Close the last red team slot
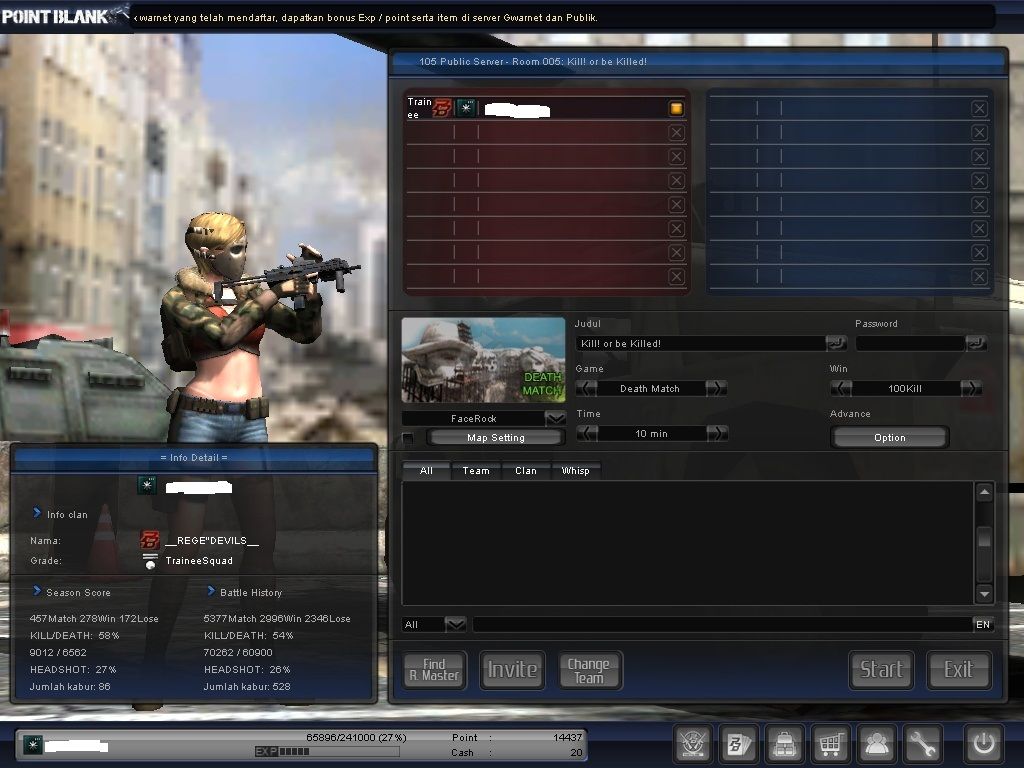This screenshot has width=1024, height=768. click(x=677, y=277)
